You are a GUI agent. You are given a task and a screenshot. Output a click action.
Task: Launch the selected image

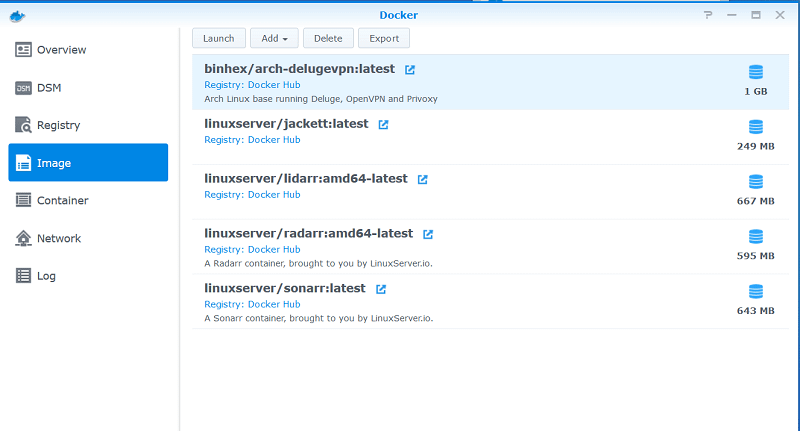coord(219,38)
